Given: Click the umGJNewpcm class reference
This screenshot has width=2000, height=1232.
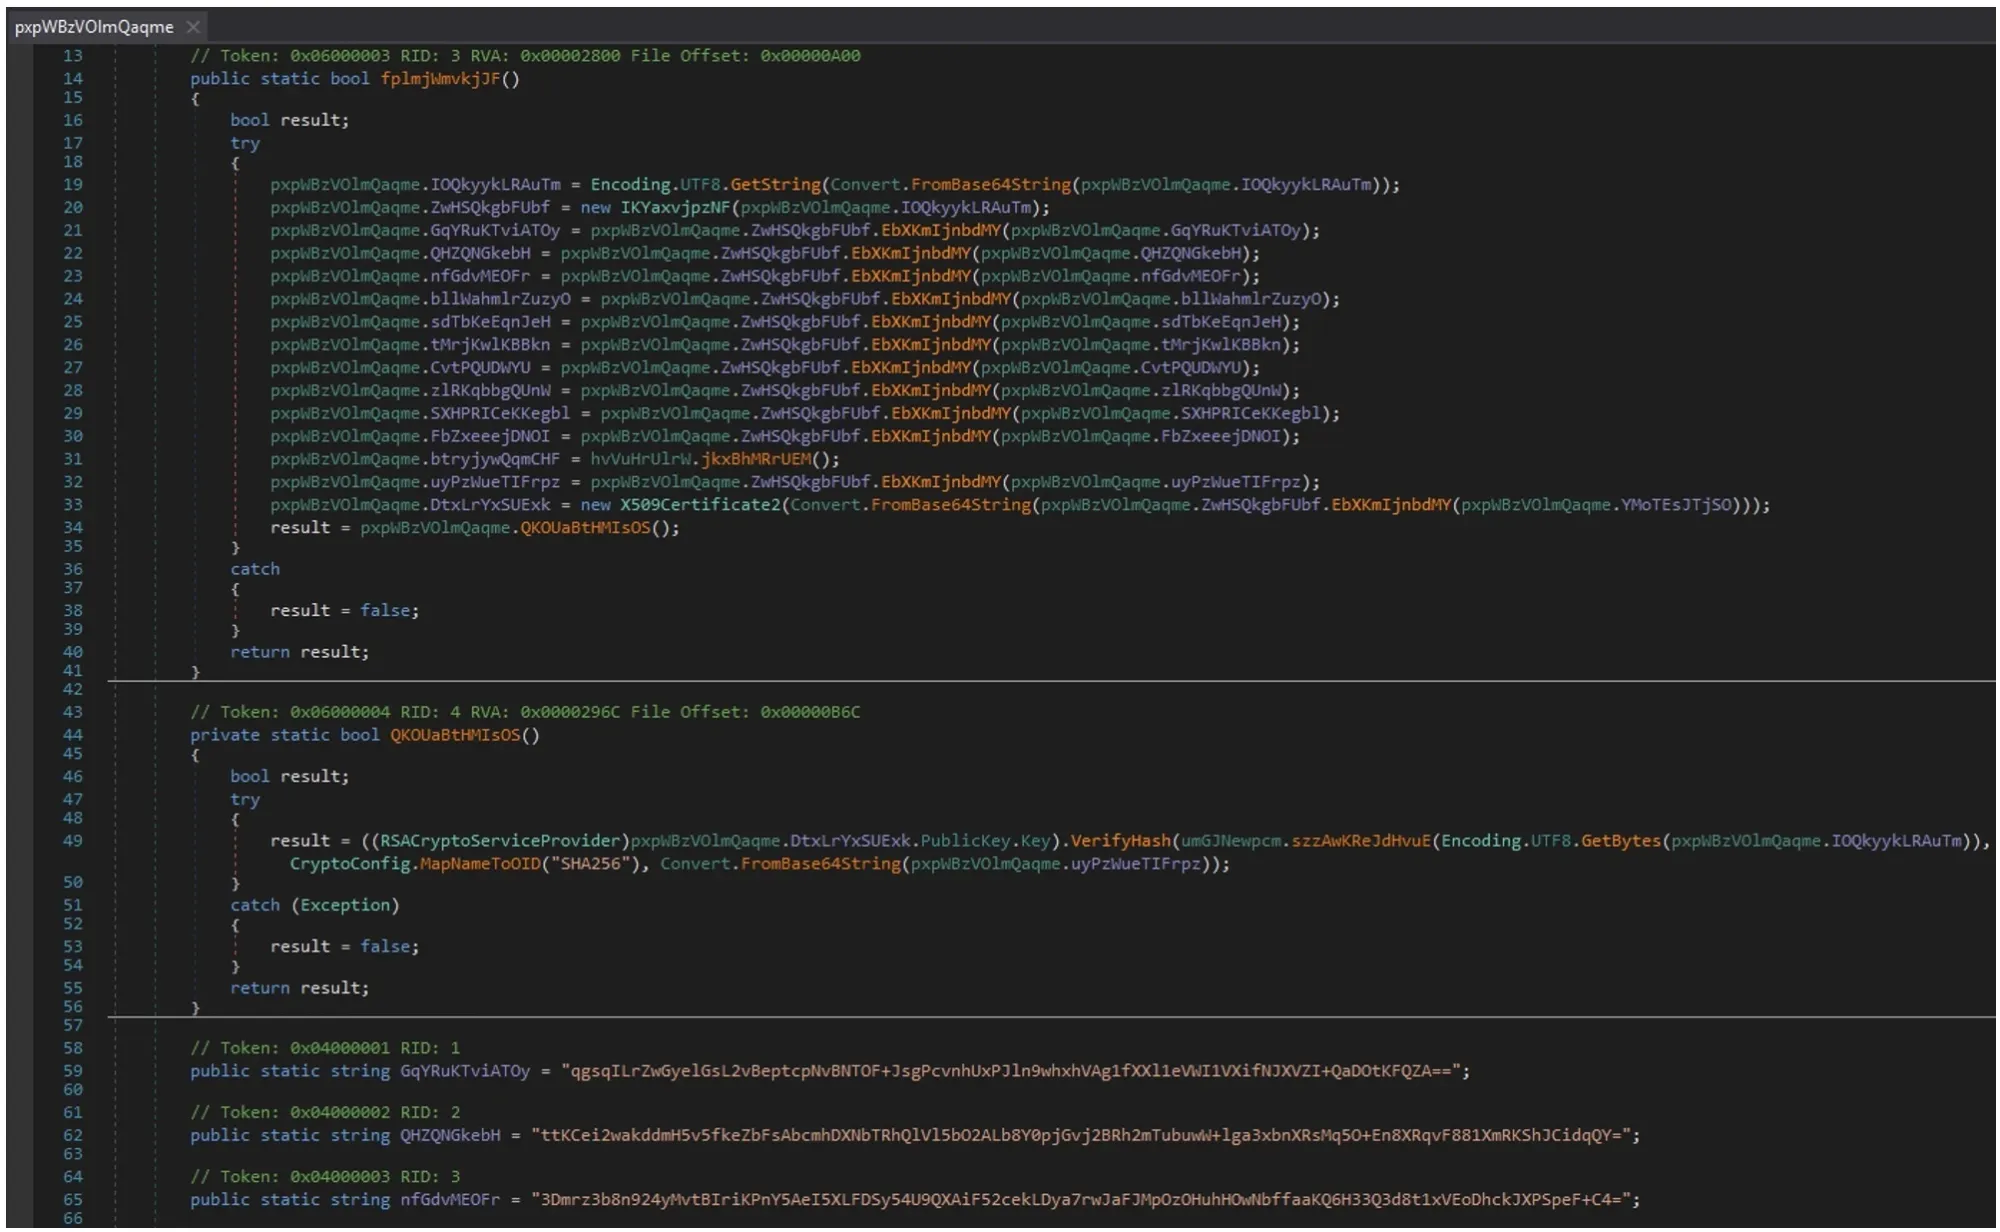Looking at the screenshot, I should [x=1230, y=841].
